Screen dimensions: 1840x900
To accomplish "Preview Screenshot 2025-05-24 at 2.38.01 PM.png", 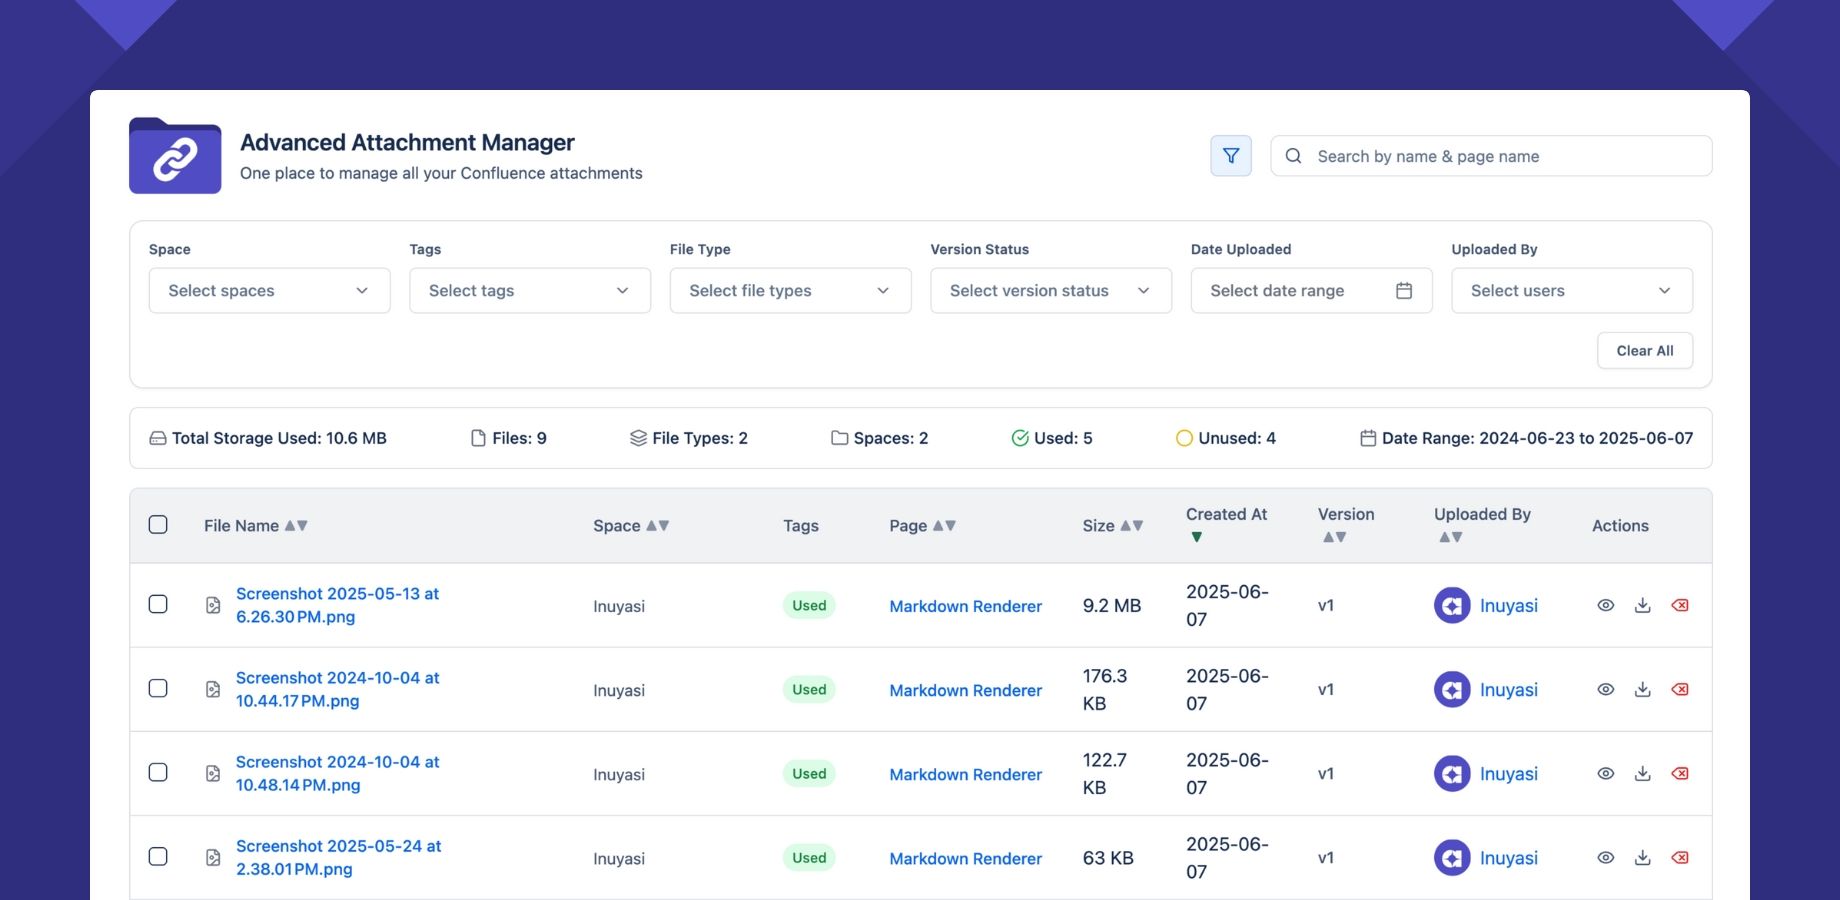I will click(1606, 857).
